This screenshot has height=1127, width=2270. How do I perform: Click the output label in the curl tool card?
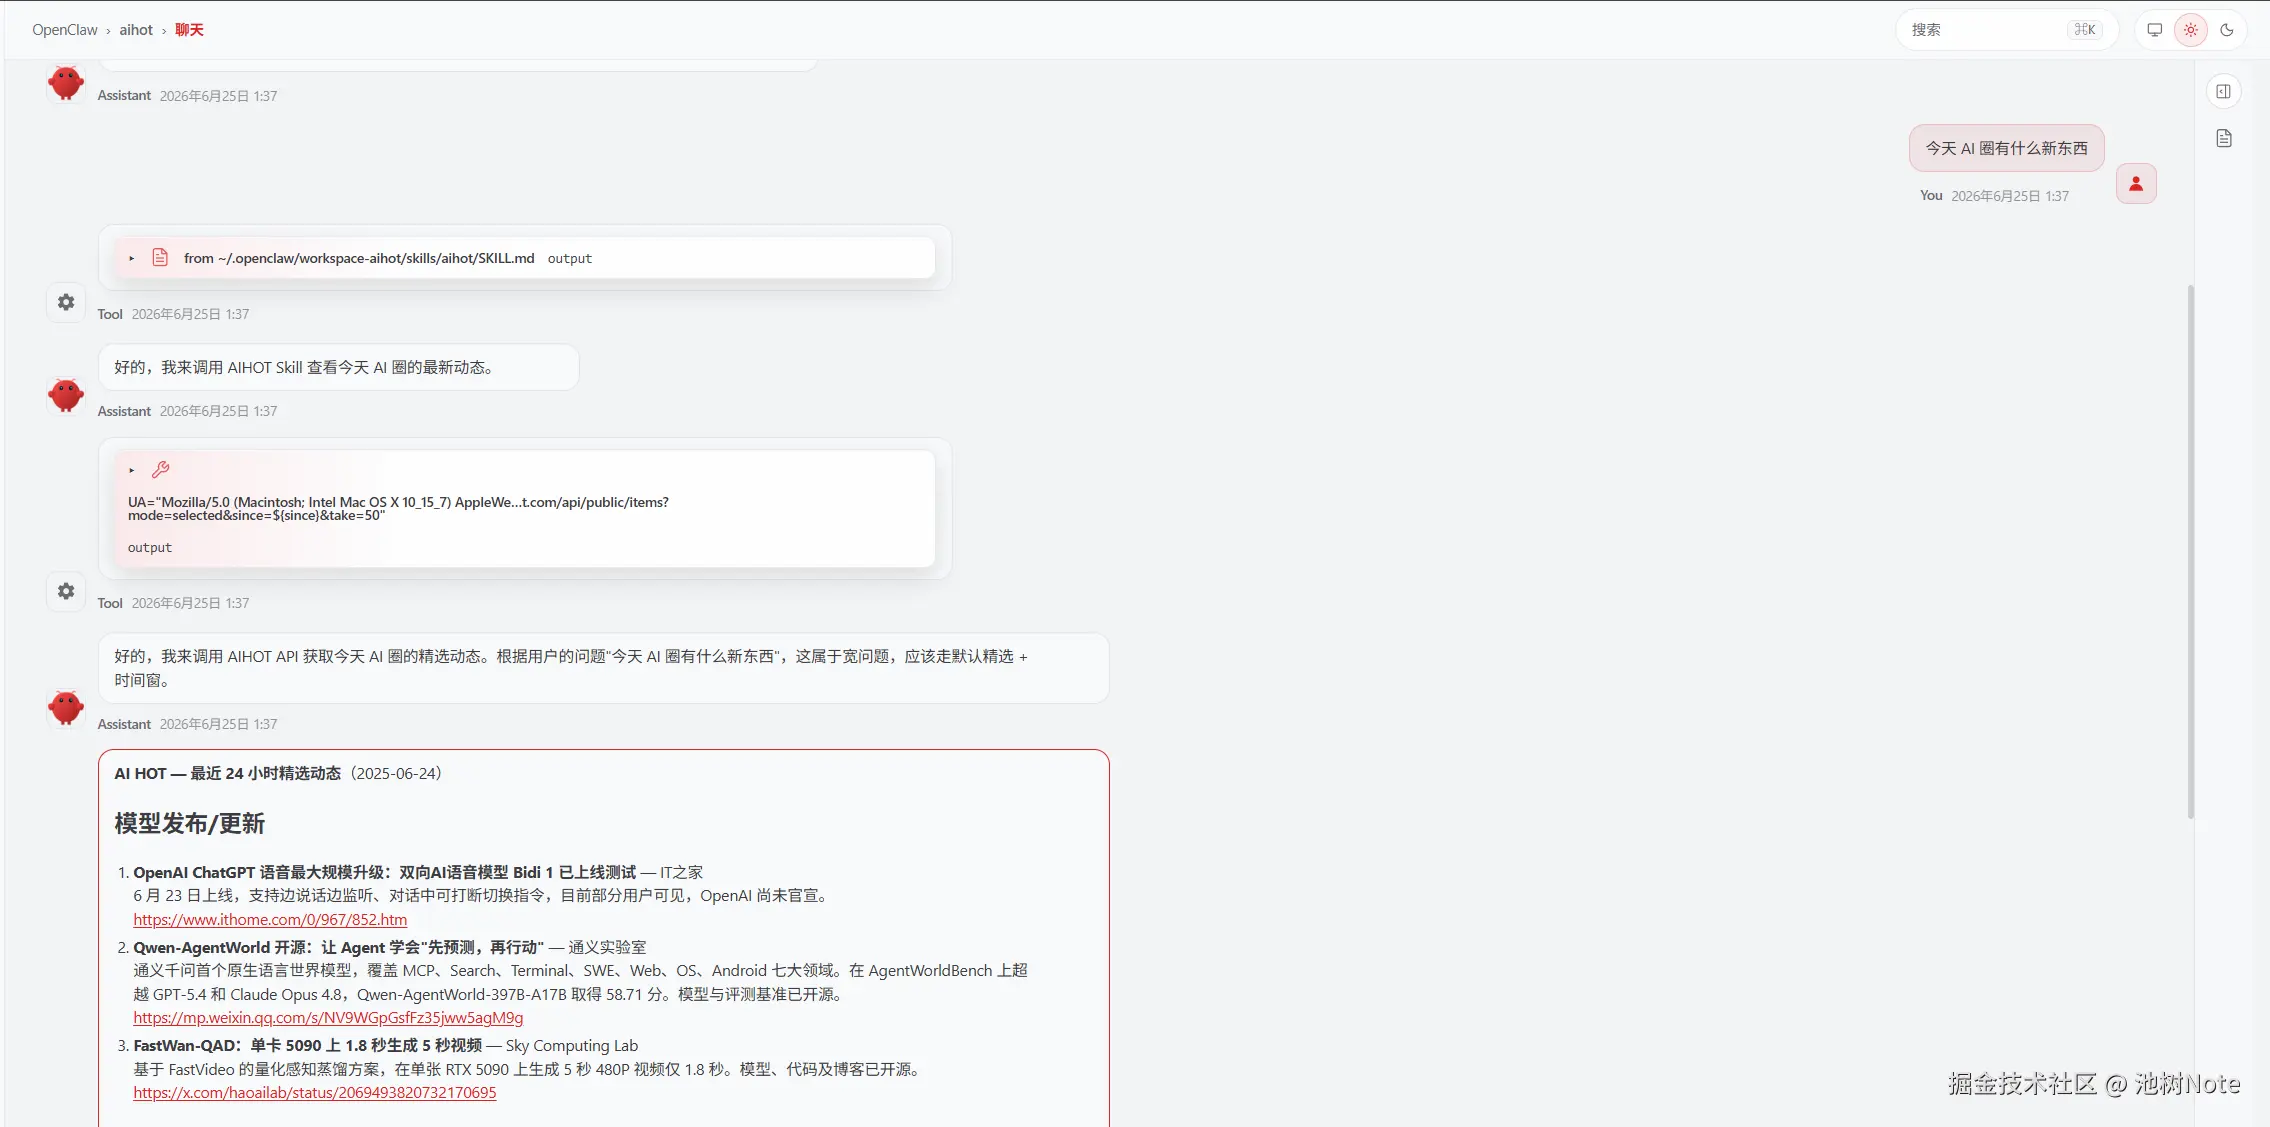(x=150, y=548)
